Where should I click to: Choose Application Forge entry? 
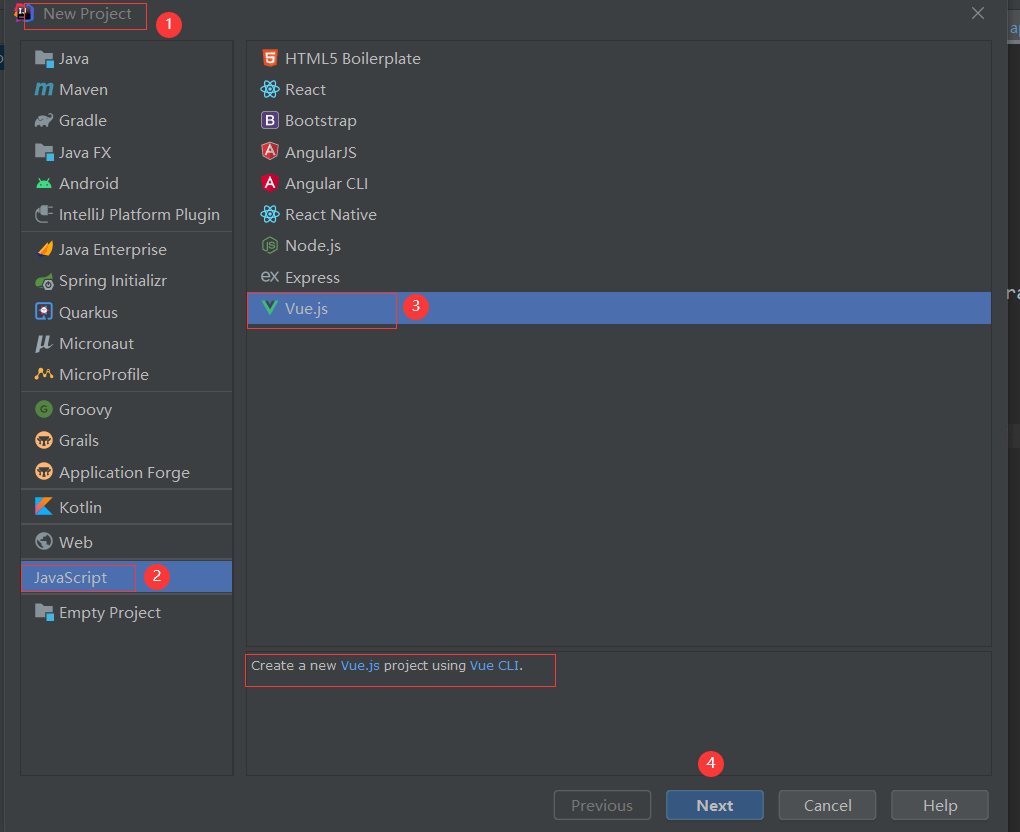coord(126,472)
